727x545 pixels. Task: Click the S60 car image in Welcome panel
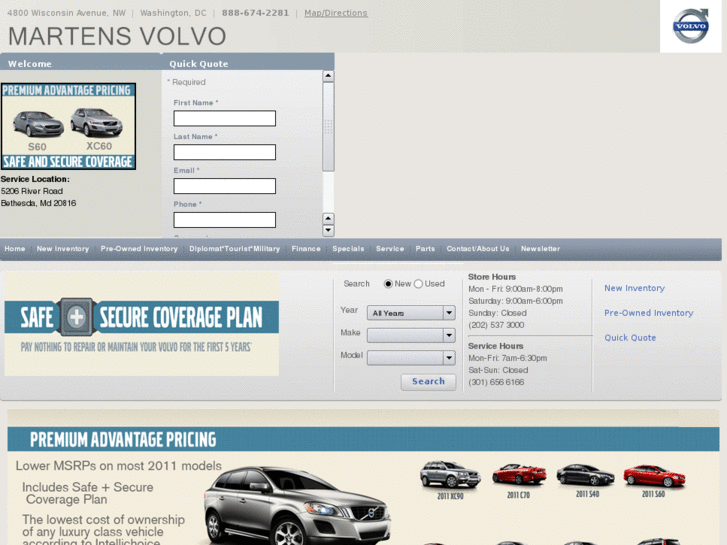click(x=38, y=124)
